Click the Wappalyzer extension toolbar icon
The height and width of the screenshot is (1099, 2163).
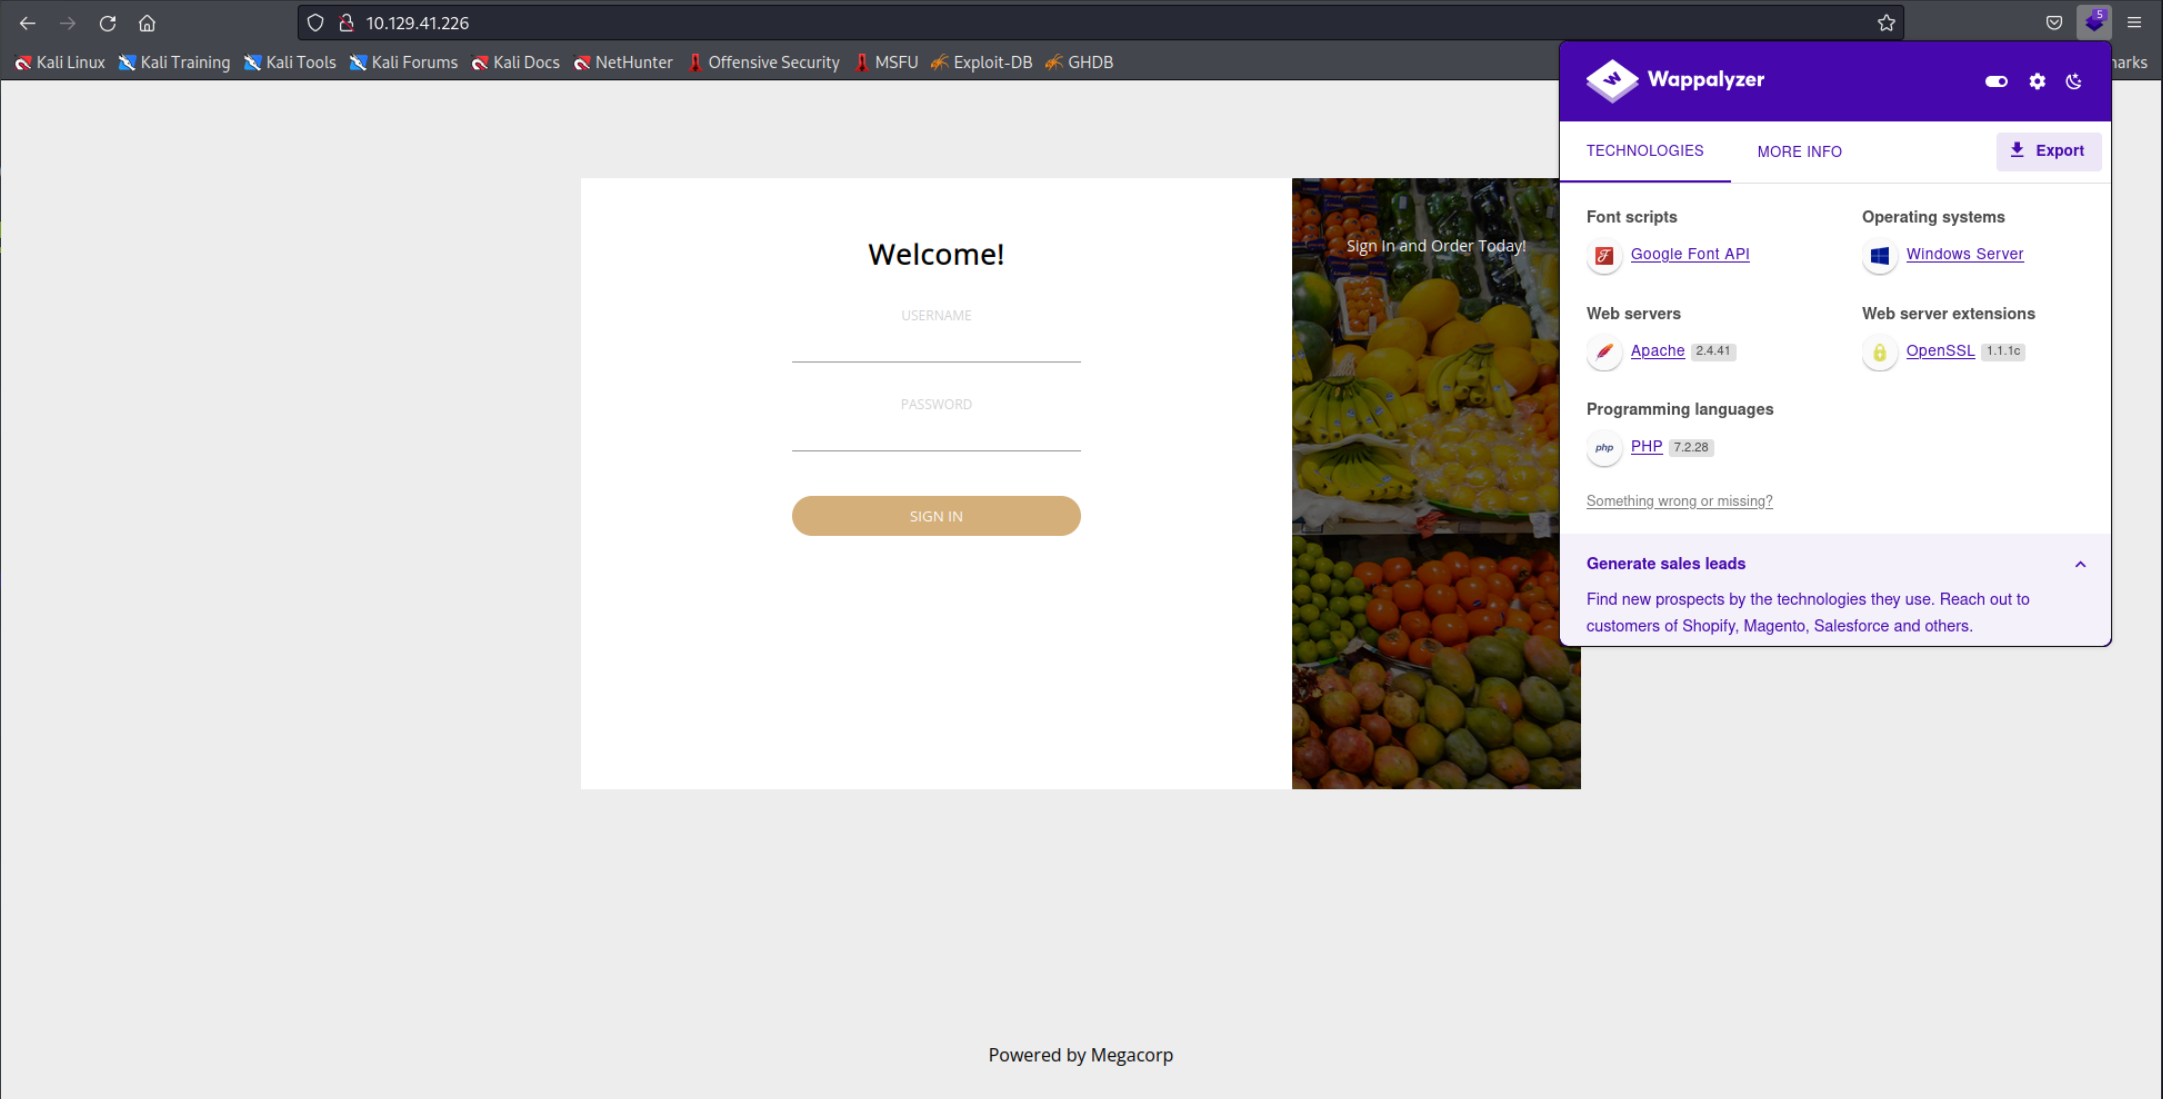pos(2093,22)
